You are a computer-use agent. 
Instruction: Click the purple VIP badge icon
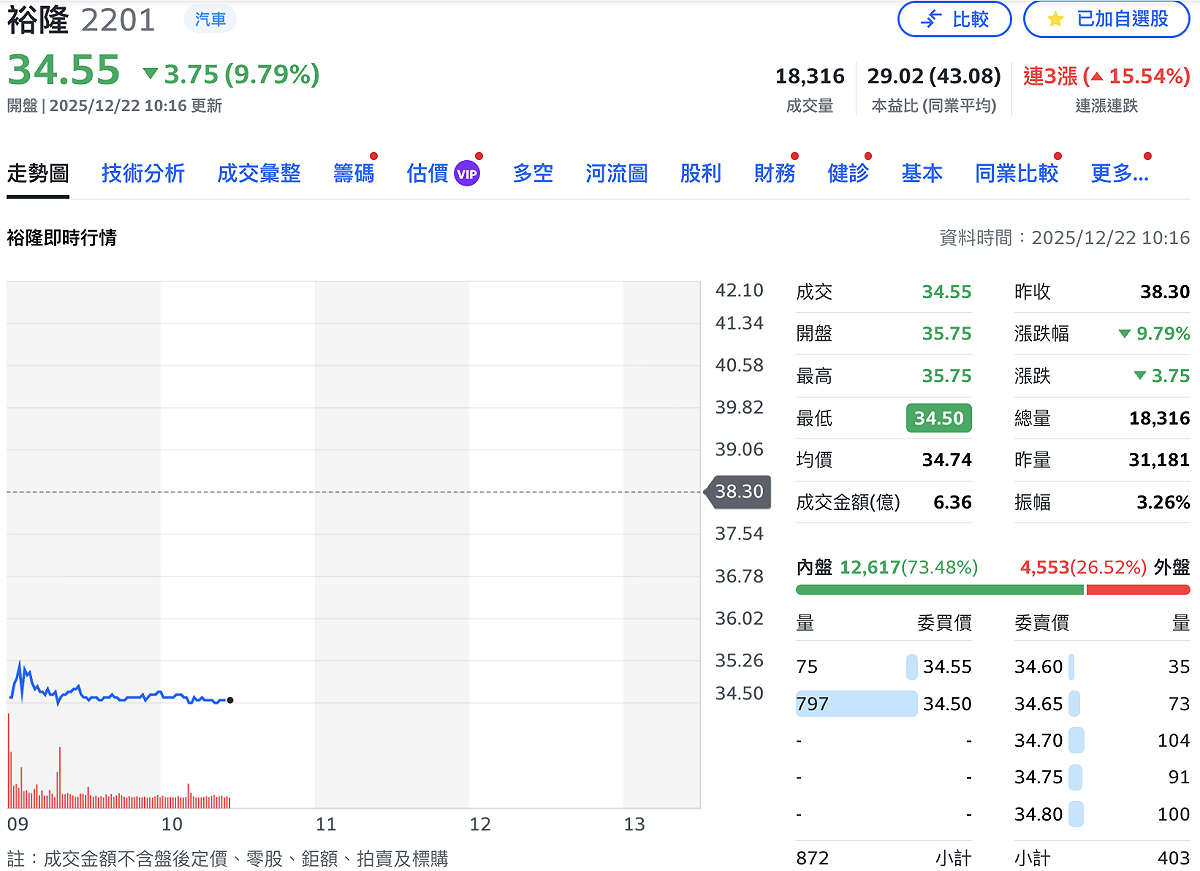(467, 174)
